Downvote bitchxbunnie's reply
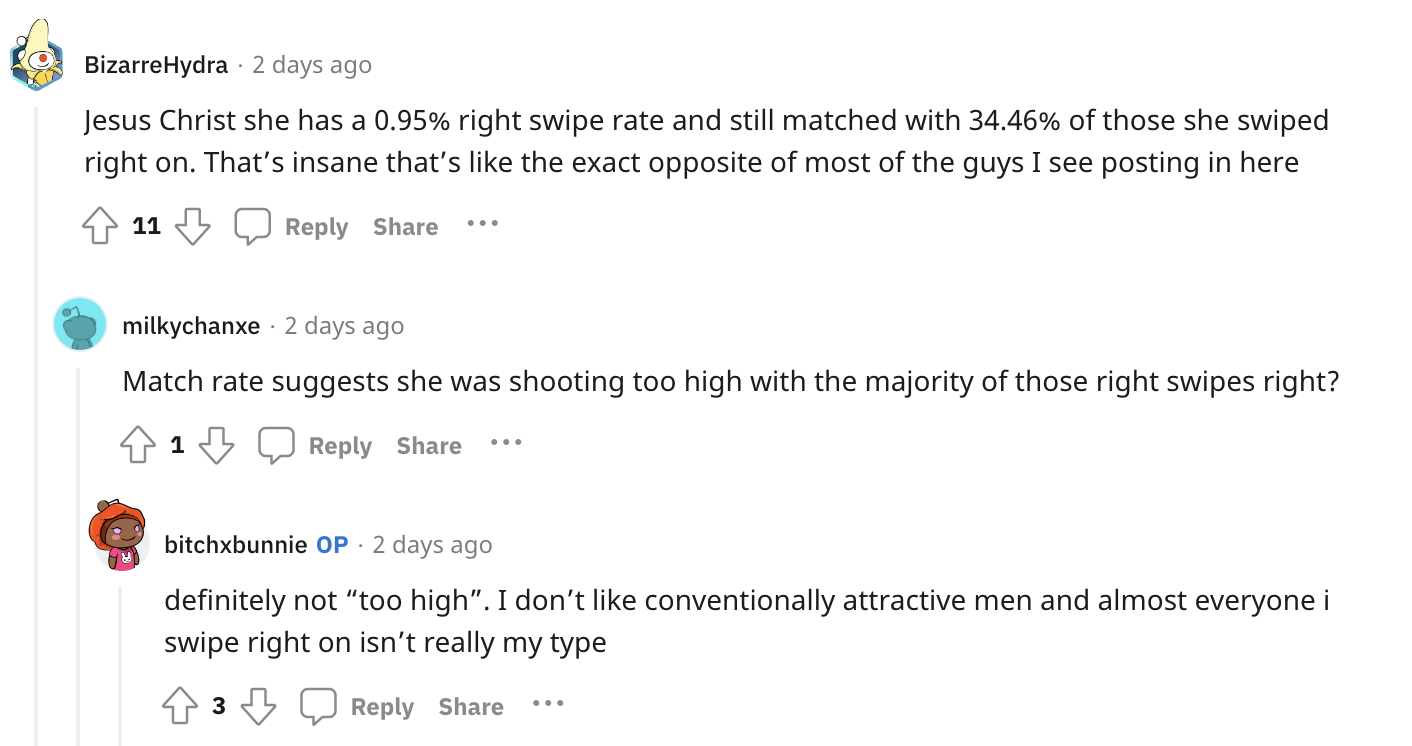 tap(258, 706)
